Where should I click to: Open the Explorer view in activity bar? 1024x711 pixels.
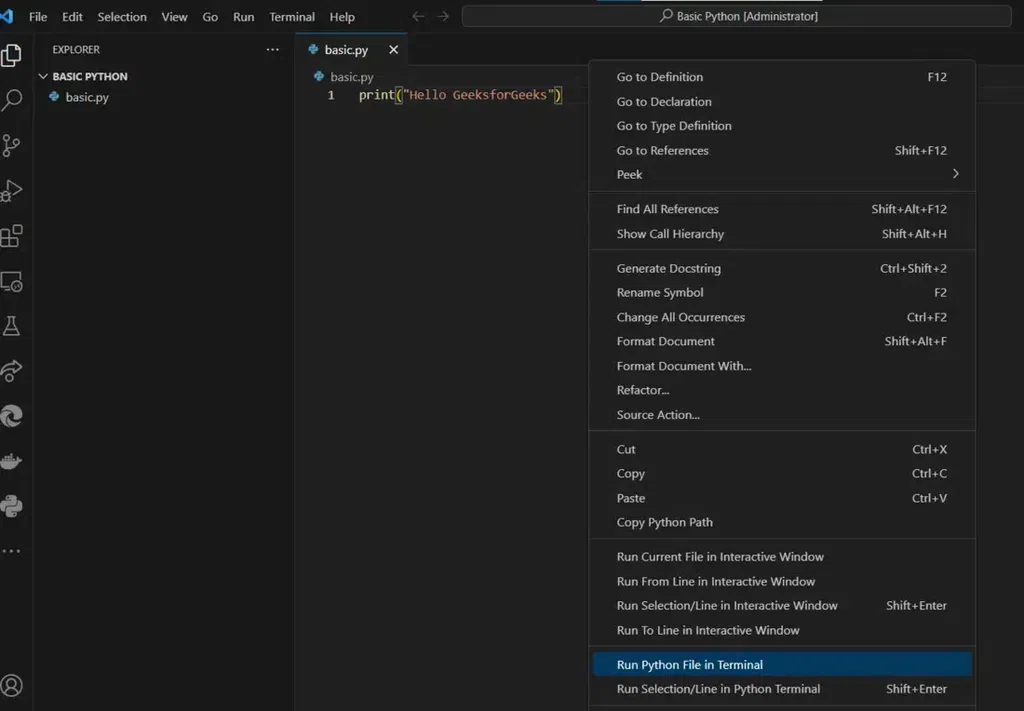12,55
